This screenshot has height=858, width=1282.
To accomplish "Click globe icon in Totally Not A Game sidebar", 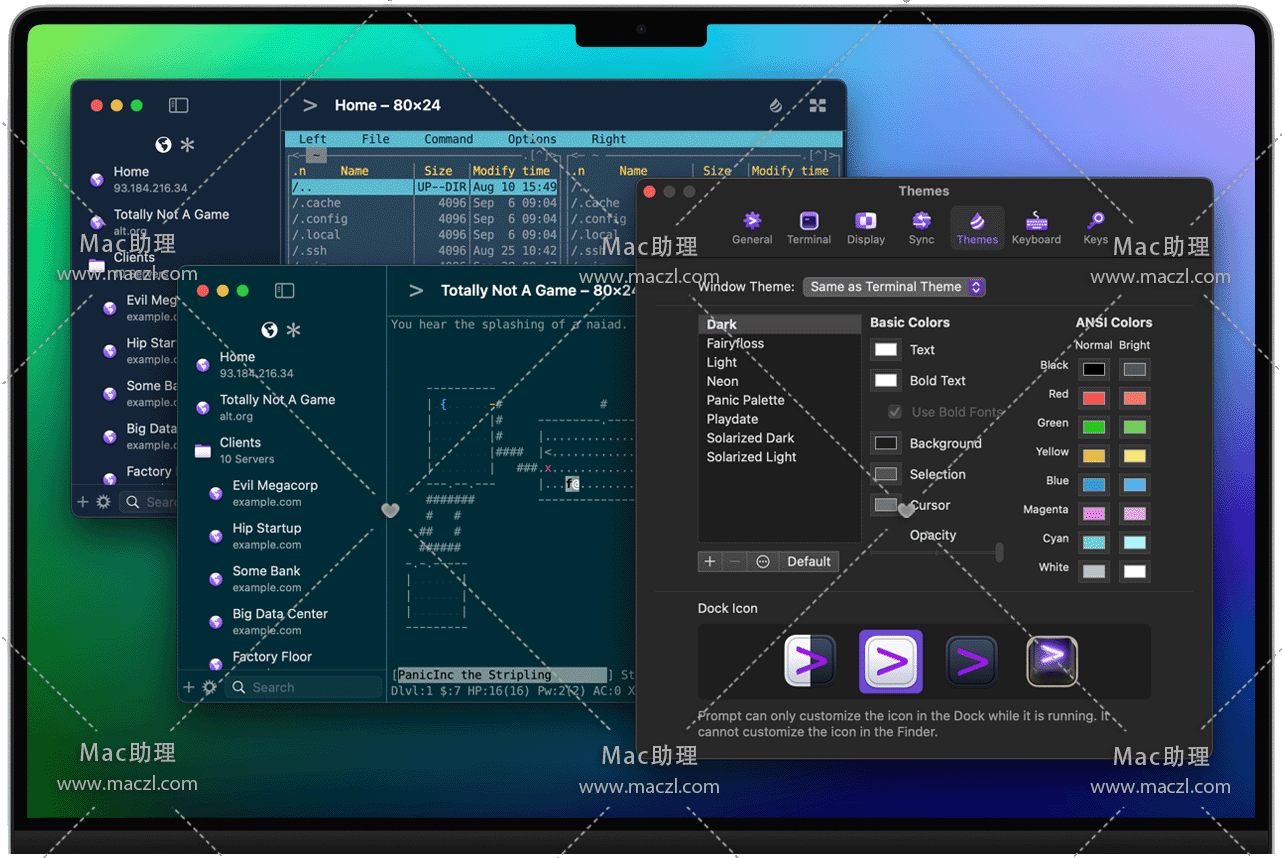I will point(268,330).
